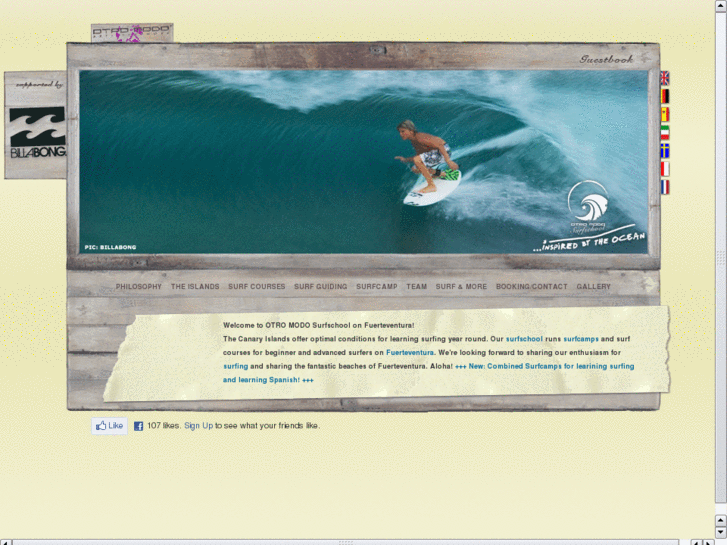Switch language via the UK flag

click(664, 78)
